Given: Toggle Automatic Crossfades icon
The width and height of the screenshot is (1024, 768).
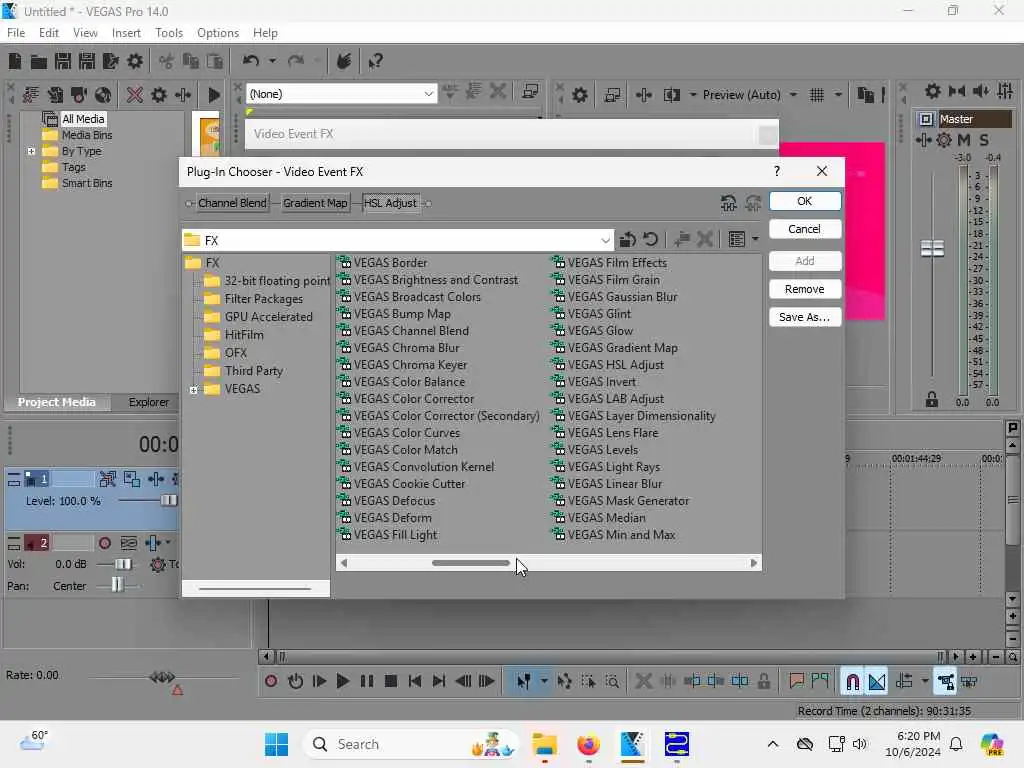Looking at the screenshot, I should tap(877, 682).
